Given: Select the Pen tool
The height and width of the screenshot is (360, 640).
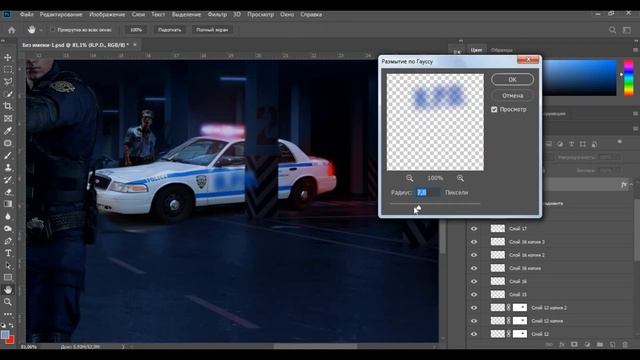Looking at the screenshot, I should point(8,241).
